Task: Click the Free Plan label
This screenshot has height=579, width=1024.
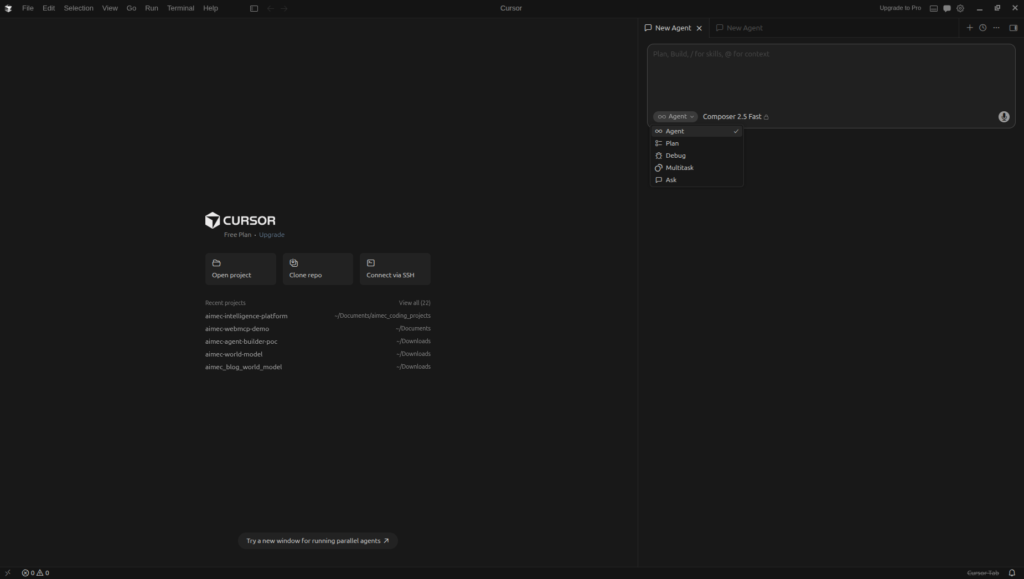Action: (x=238, y=235)
